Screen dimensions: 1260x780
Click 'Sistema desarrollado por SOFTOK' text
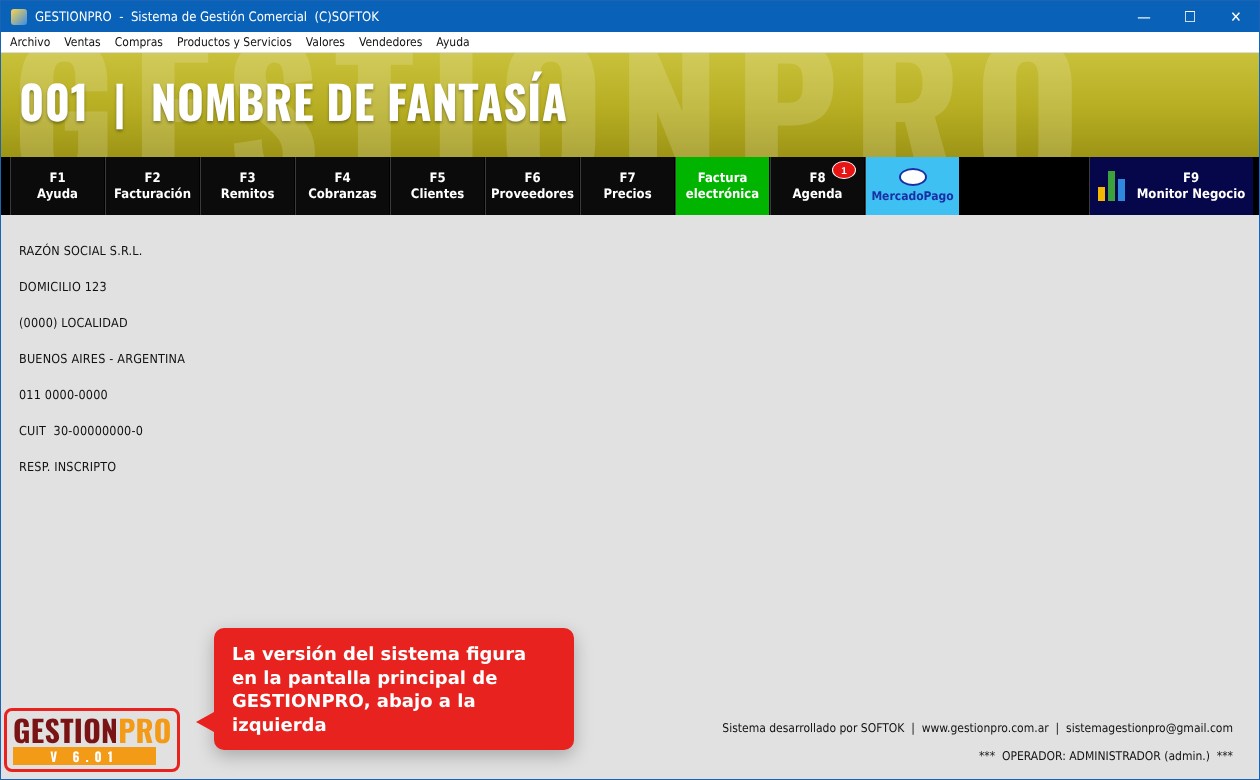(x=813, y=728)
